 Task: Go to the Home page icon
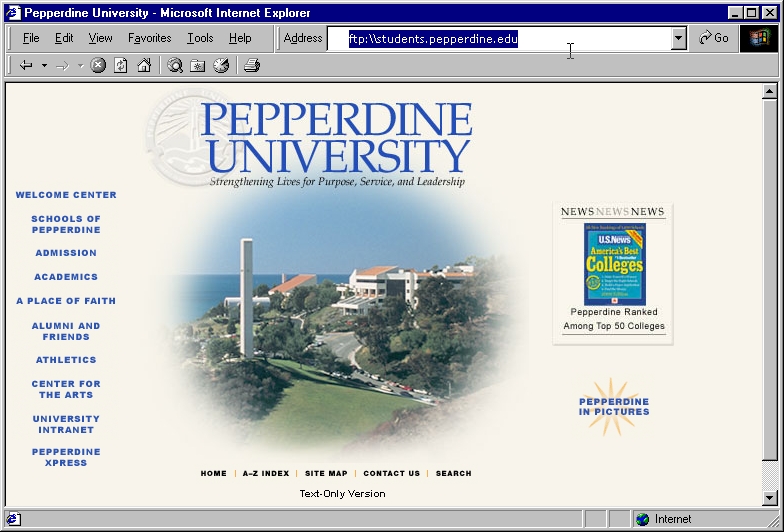(x=144, y=65)
